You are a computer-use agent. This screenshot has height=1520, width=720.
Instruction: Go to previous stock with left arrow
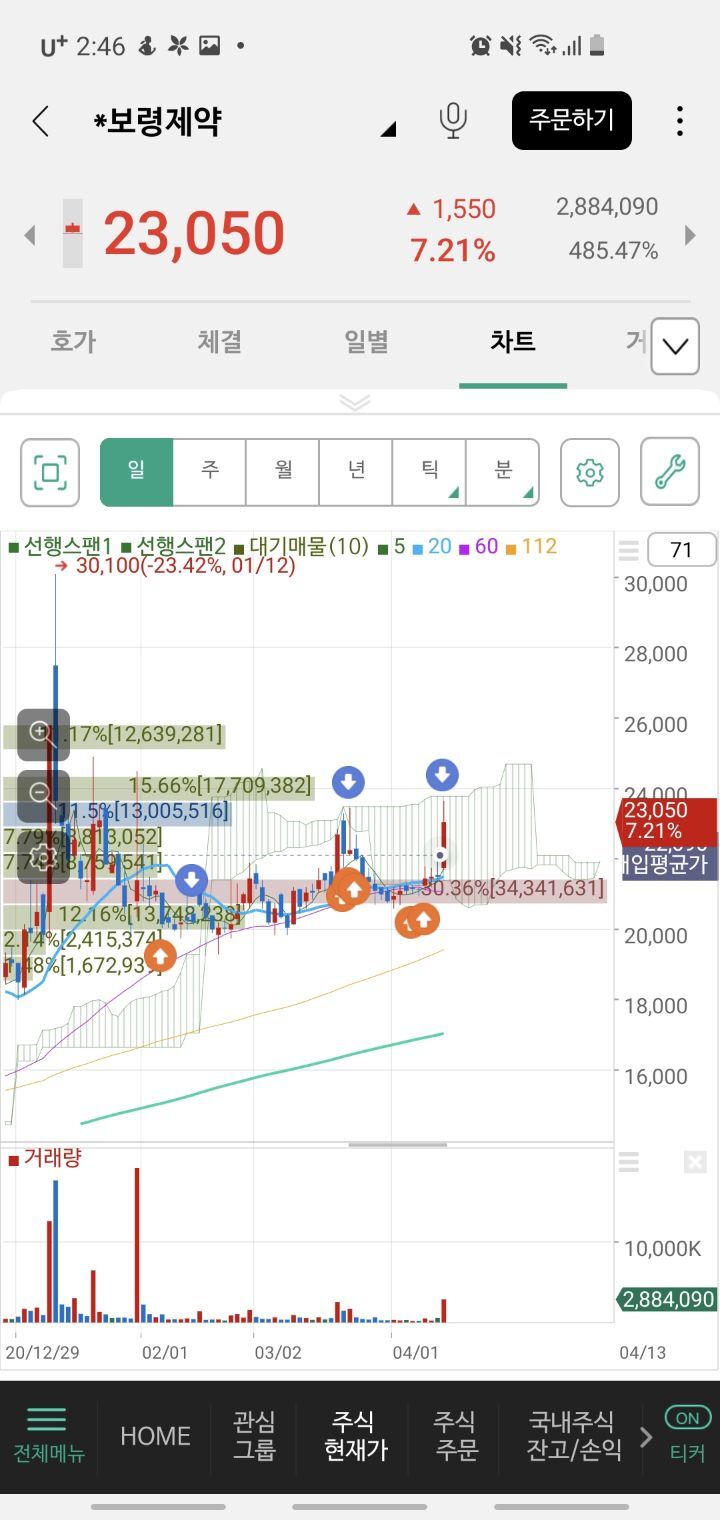(30, 235)
